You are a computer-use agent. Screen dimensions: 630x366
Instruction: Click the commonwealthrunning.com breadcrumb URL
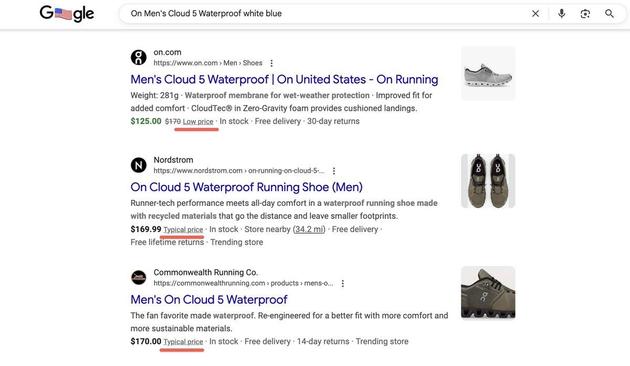click(243, 283)
